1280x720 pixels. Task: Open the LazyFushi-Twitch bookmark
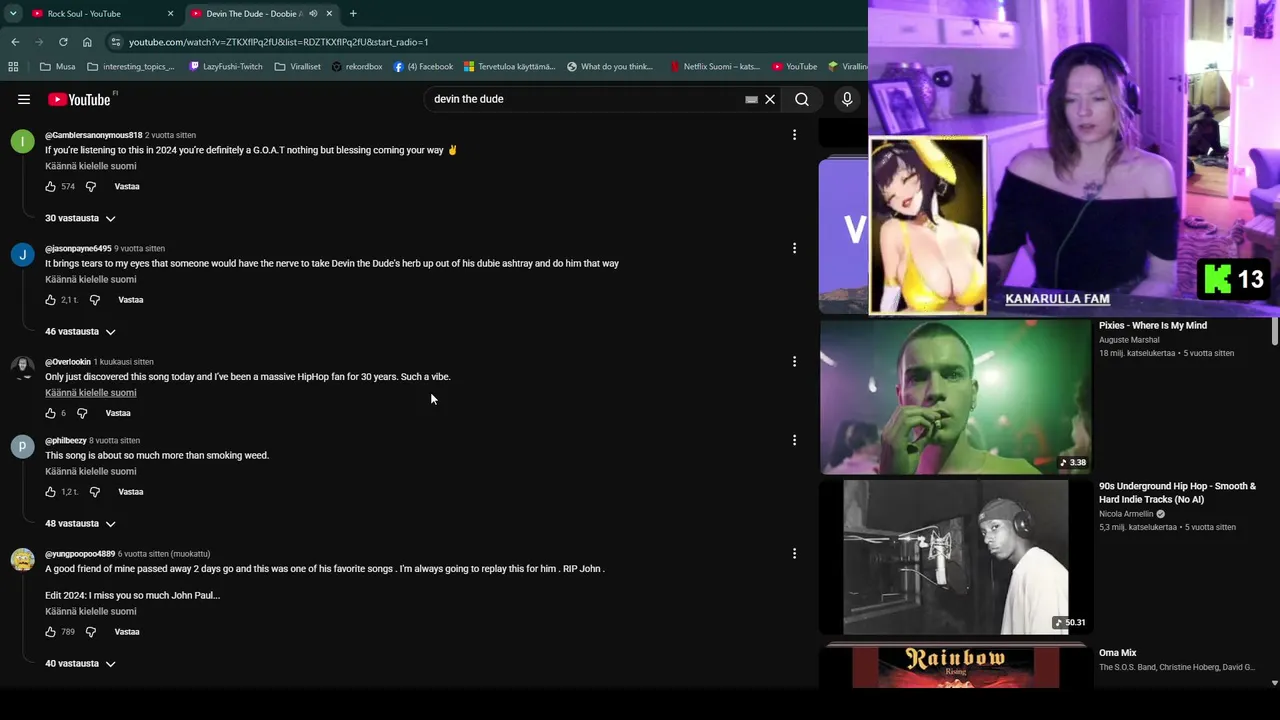(x=225, y=67)
